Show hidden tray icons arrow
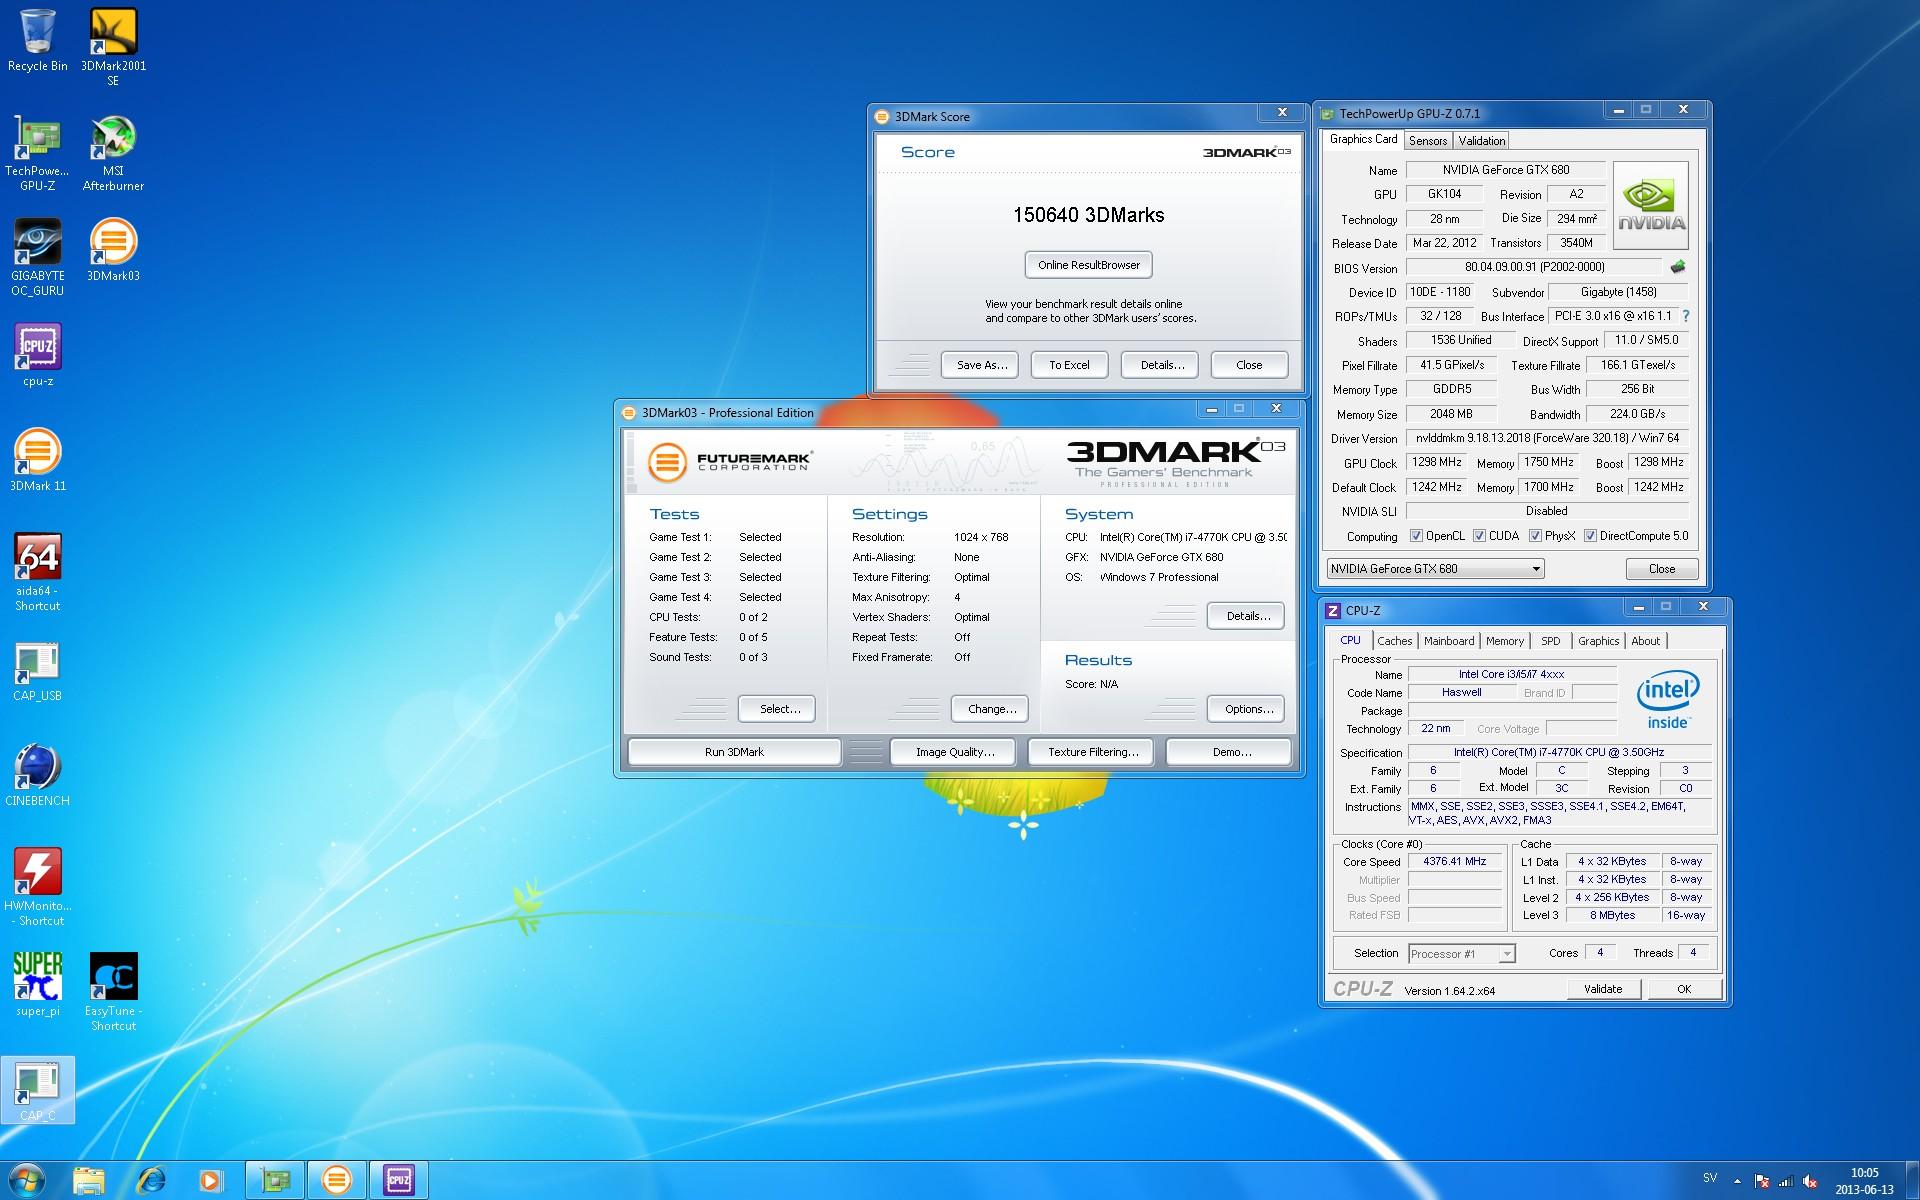 (x=1736, y=1182)
